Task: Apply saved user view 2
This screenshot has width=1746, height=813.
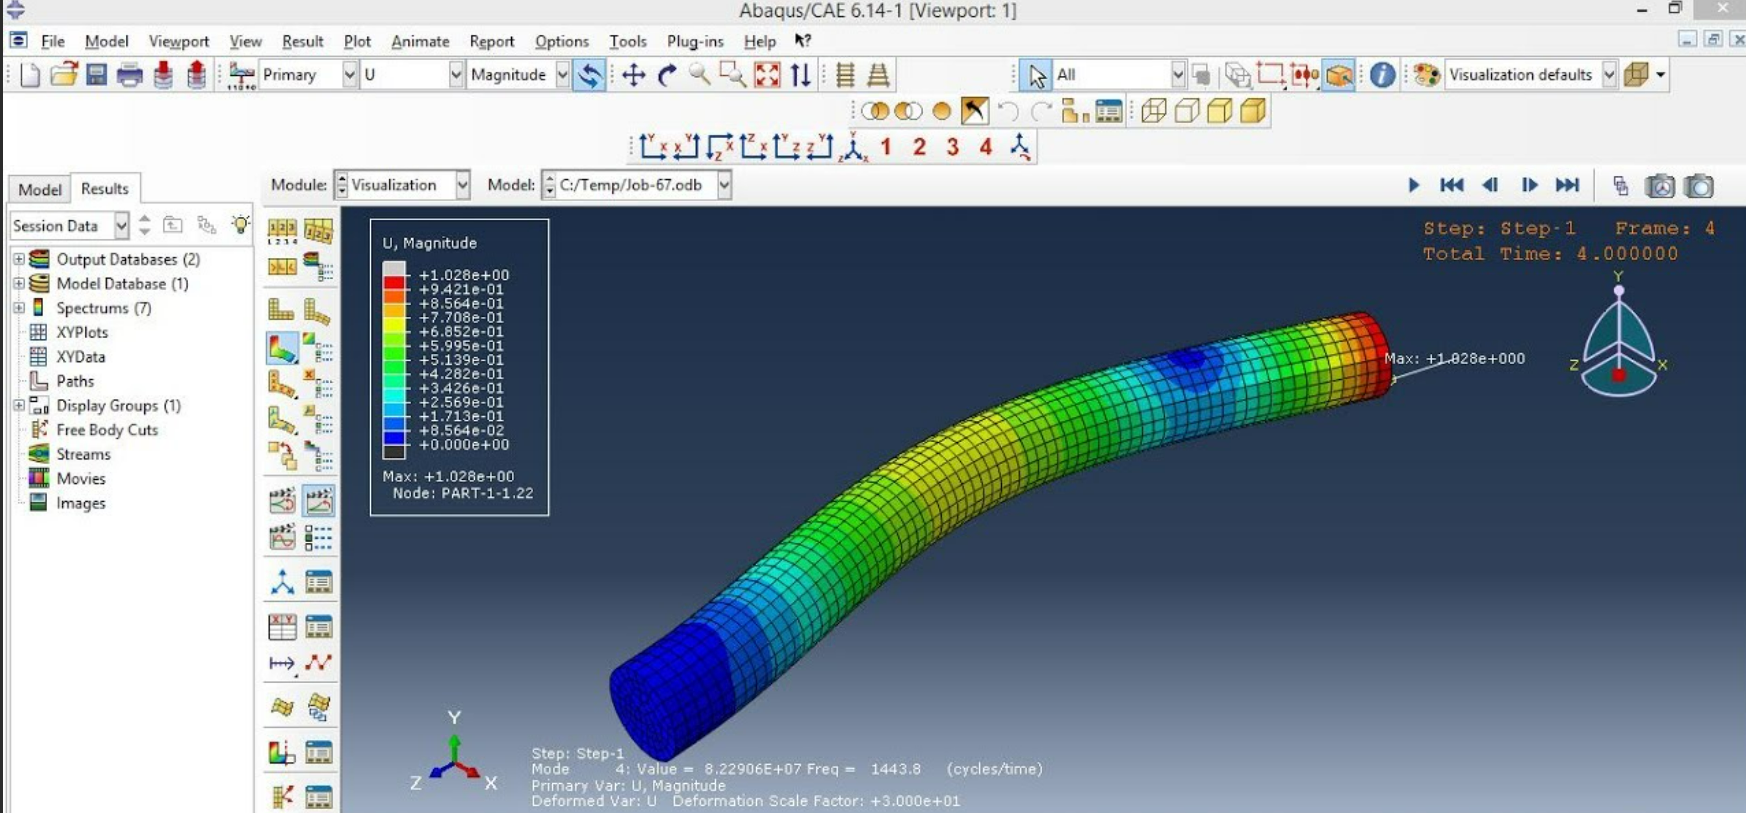Action: coord(919,147)
